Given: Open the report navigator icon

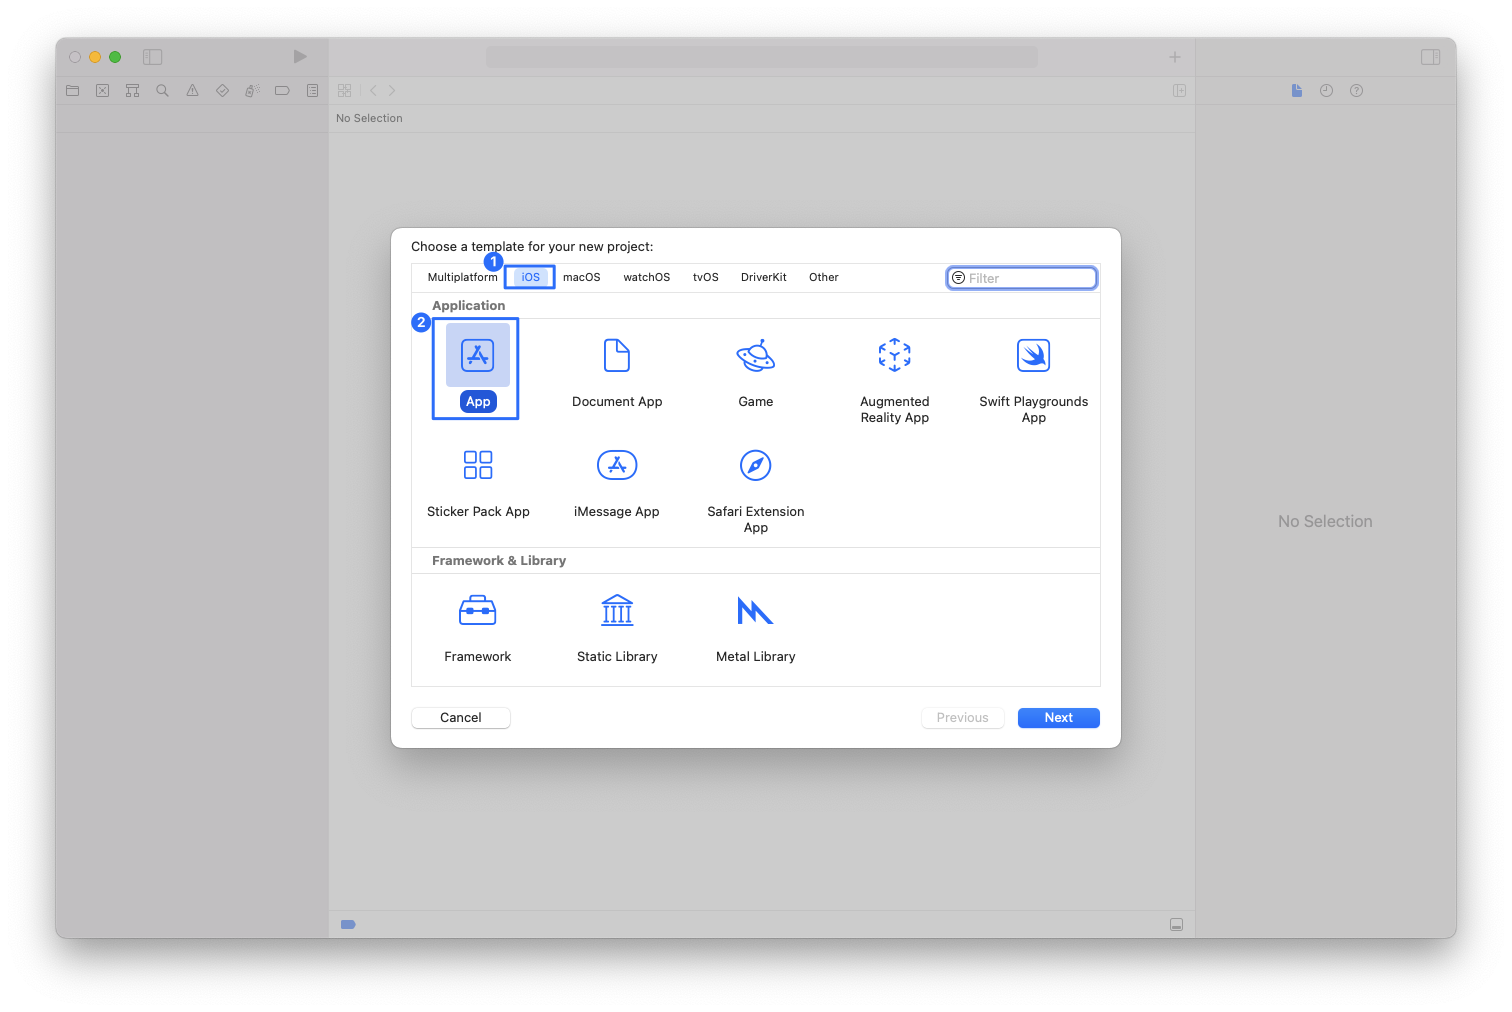Looking at the screenshot, I should click(x=313, y=90).
